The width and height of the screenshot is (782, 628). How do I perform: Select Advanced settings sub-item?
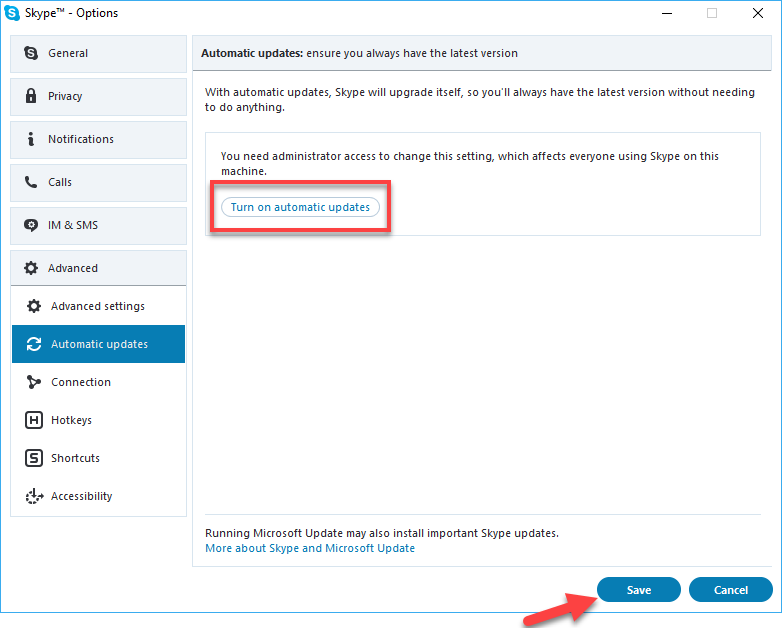click(x=98, y=306)
